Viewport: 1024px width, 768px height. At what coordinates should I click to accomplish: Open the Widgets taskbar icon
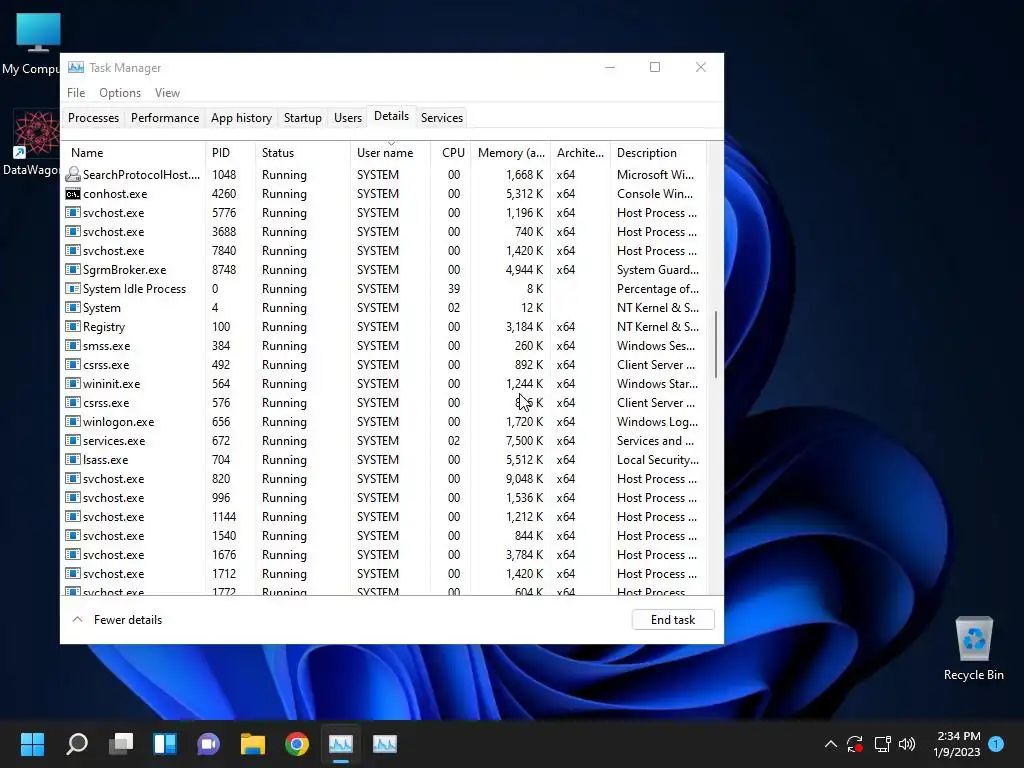(165, 744)
